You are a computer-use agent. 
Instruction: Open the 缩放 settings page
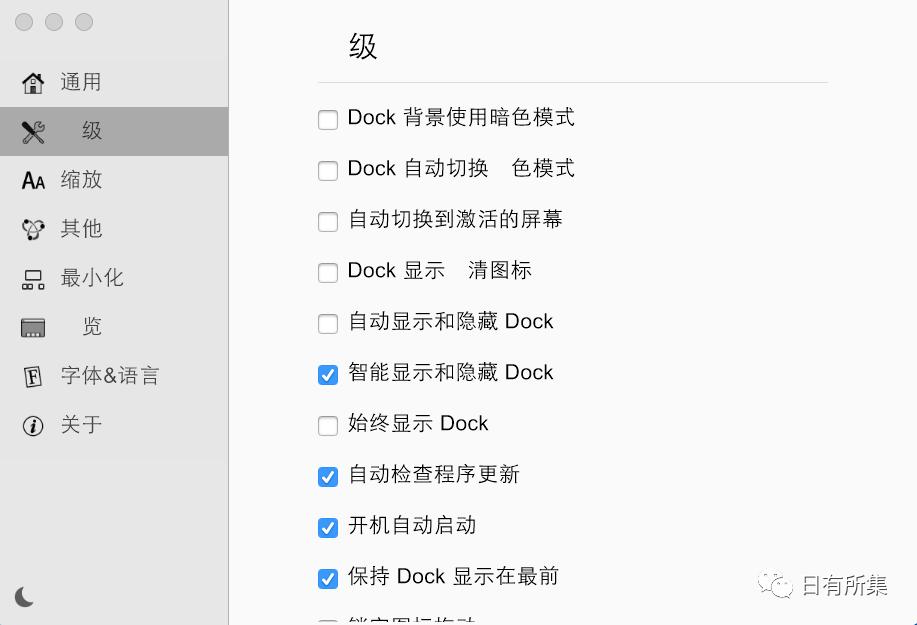click(80, 180)
